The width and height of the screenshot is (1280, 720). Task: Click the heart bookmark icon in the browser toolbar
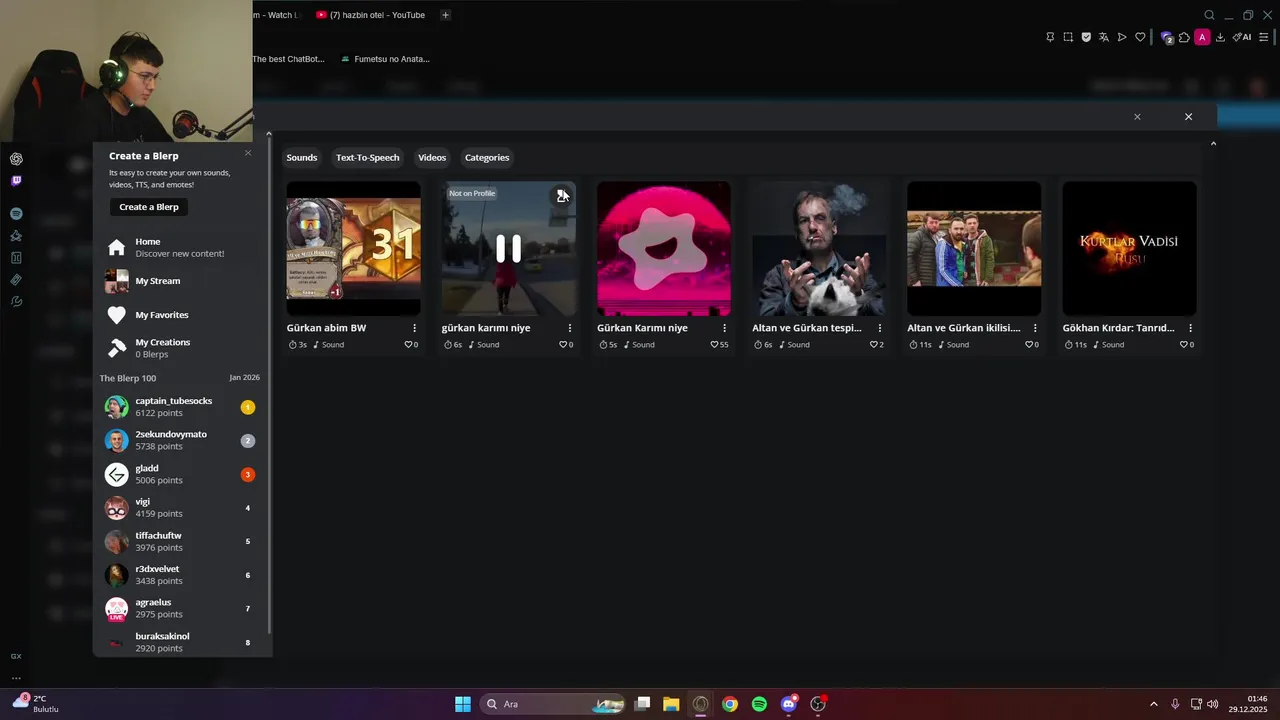click(1140, 37)
